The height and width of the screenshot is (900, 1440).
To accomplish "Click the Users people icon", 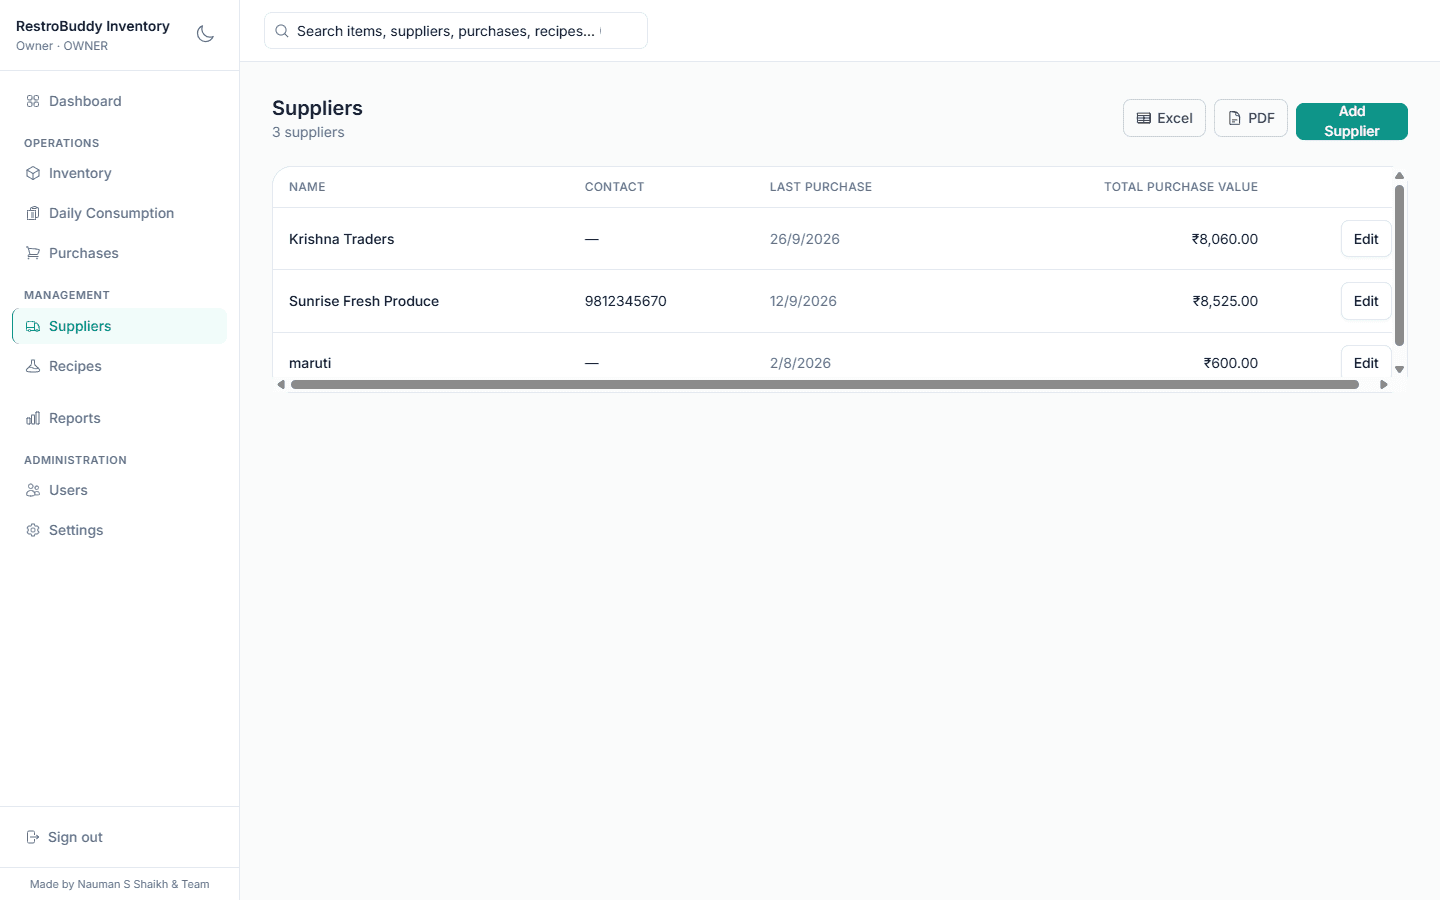I will [33, 490].
